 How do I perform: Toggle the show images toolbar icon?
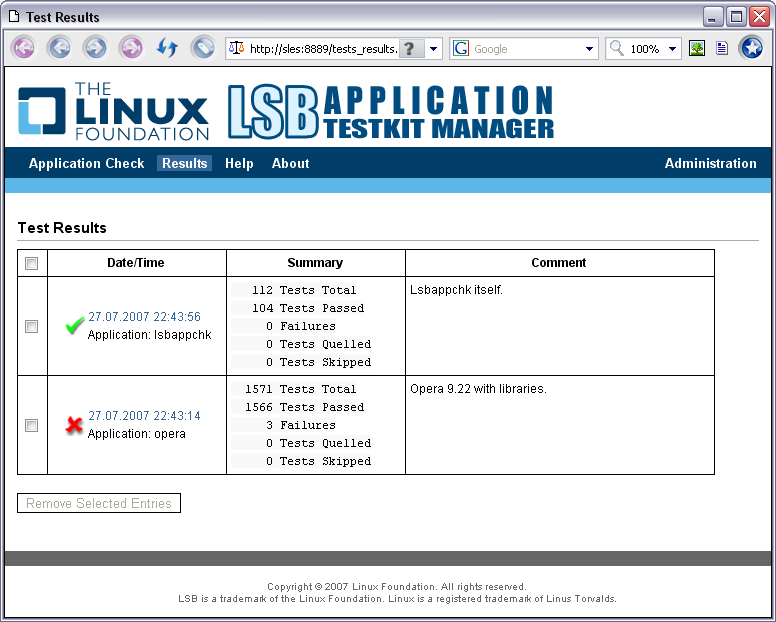697,48
